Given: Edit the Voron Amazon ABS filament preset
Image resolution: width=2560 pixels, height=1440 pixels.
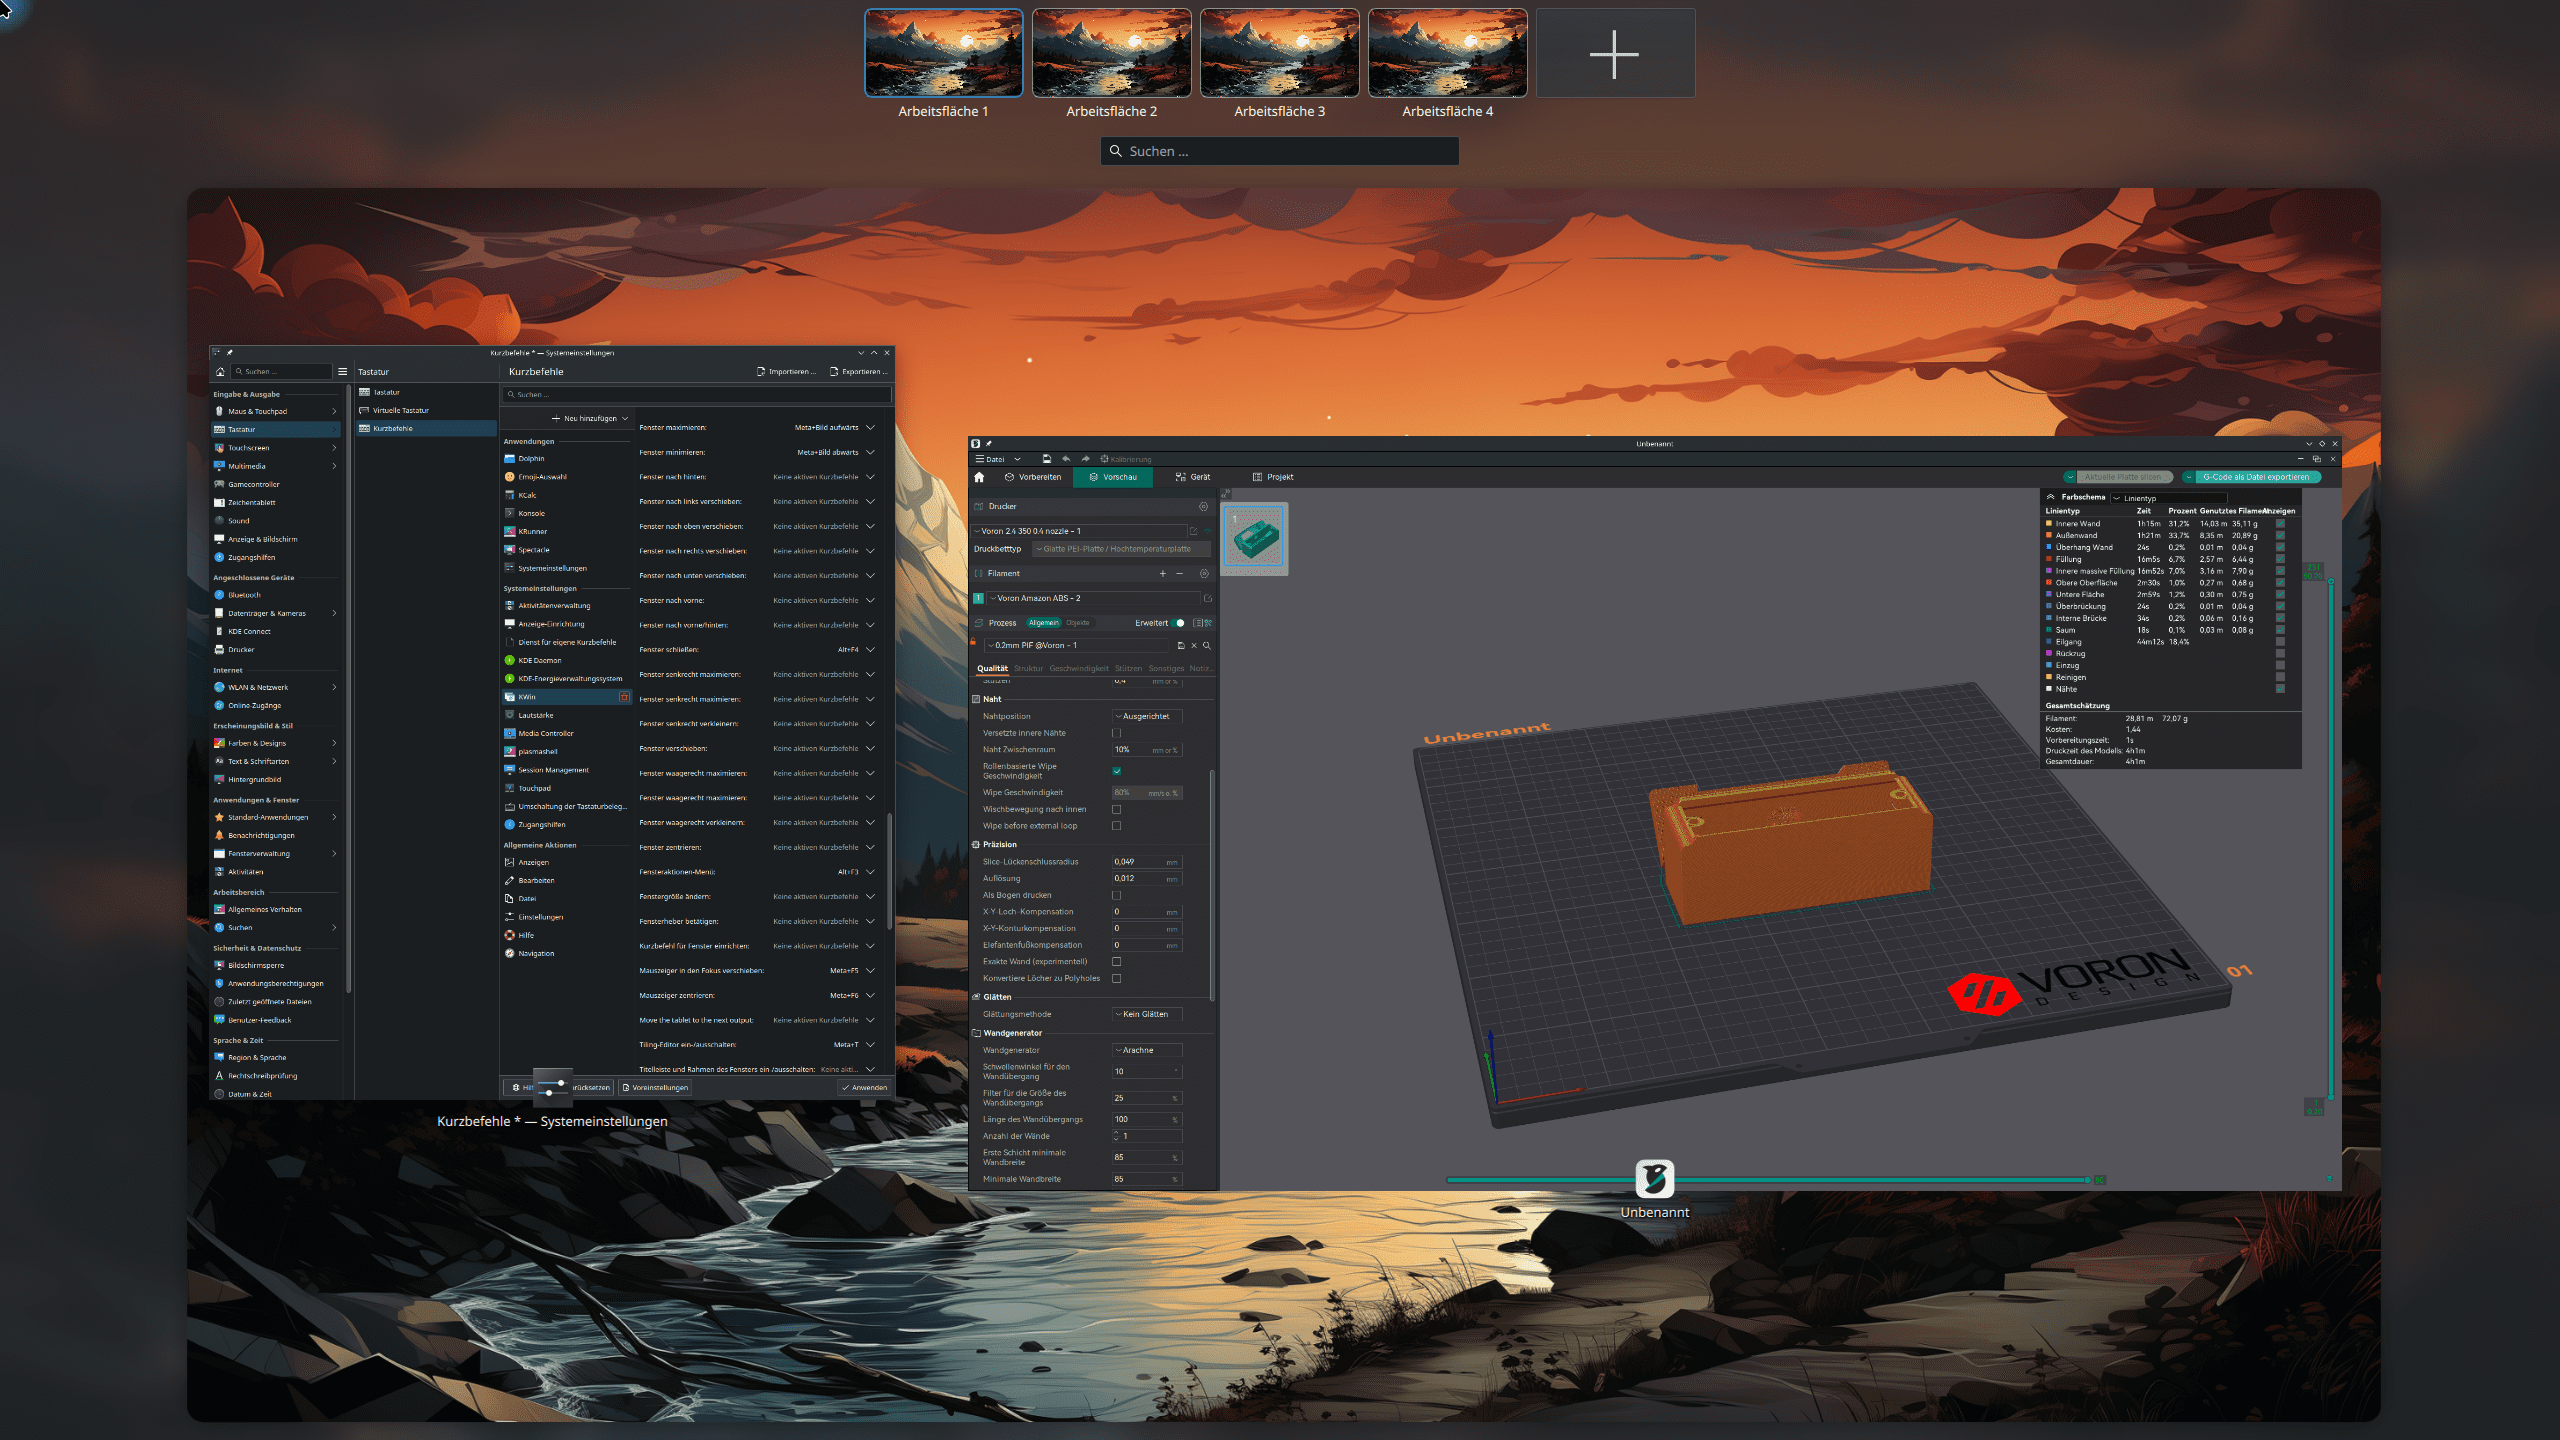Looking at the screenshot, I should point(1207,598).
